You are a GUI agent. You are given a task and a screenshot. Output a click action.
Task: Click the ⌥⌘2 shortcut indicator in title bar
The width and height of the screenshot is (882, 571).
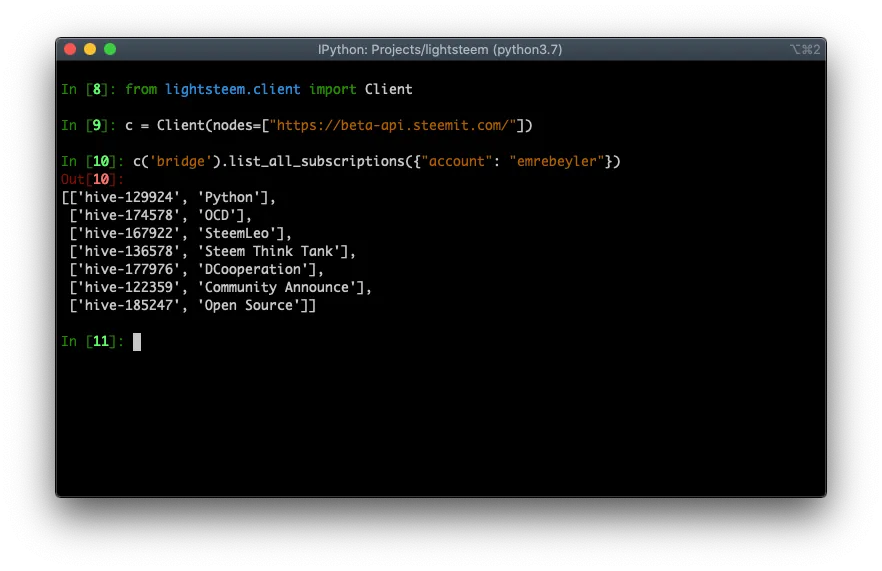(805, 50)
